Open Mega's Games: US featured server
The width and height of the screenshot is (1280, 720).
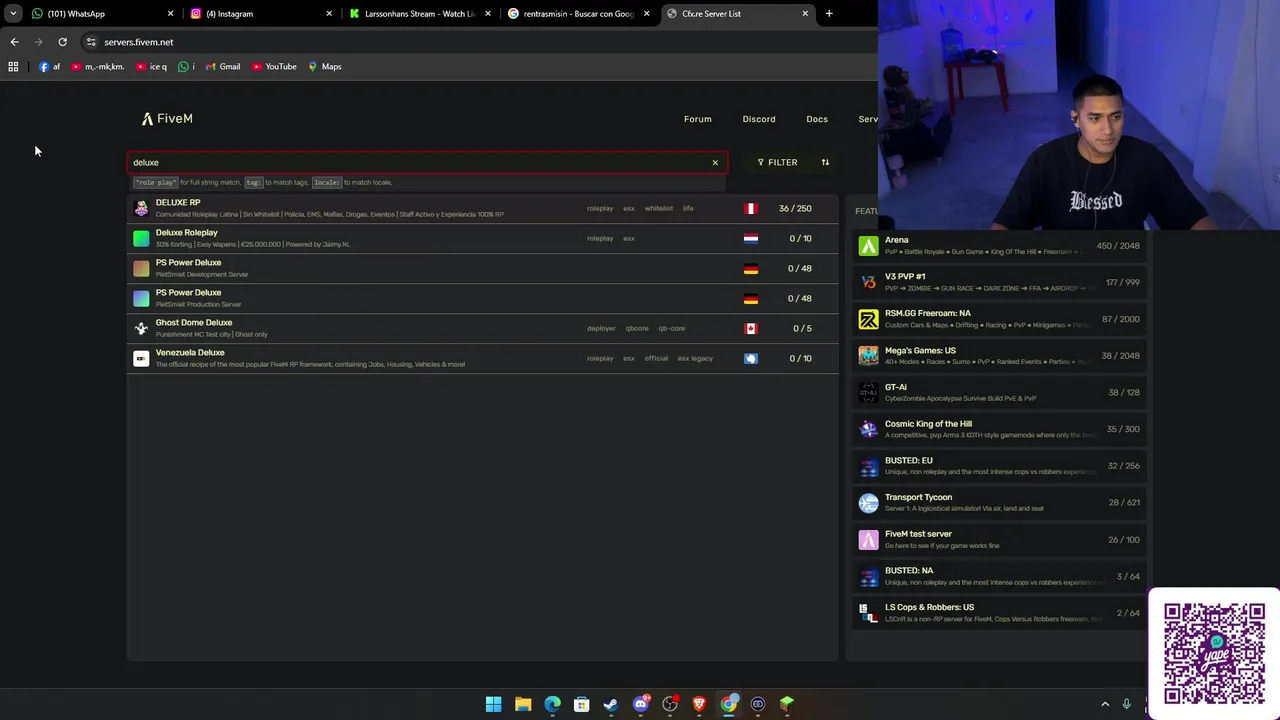[x=999, y=356]
